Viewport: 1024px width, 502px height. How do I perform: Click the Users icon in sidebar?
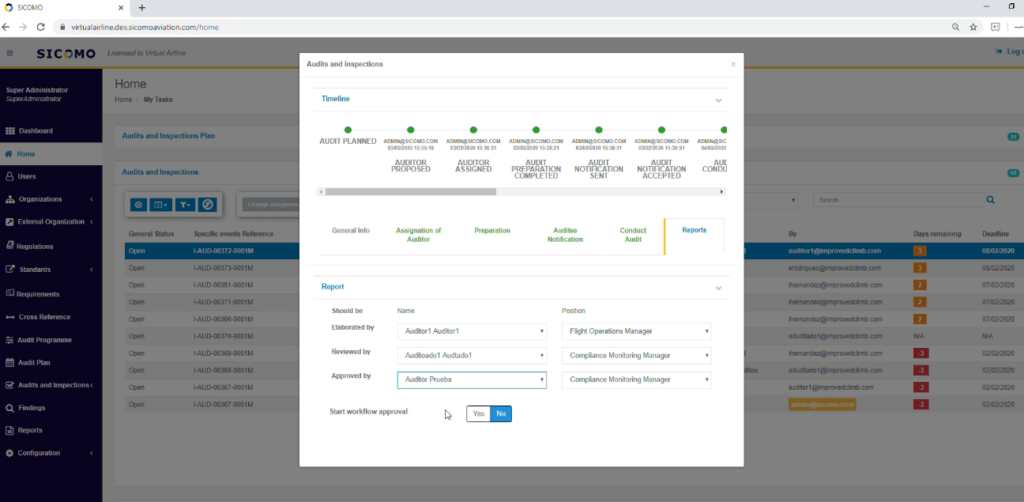coord(10,176)
